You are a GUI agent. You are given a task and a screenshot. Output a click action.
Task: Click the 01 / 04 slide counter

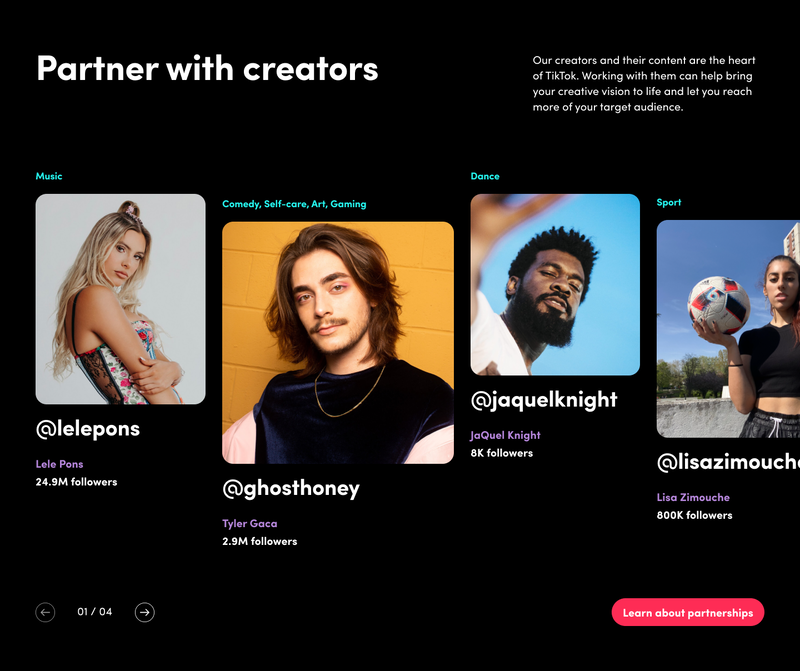95,612
